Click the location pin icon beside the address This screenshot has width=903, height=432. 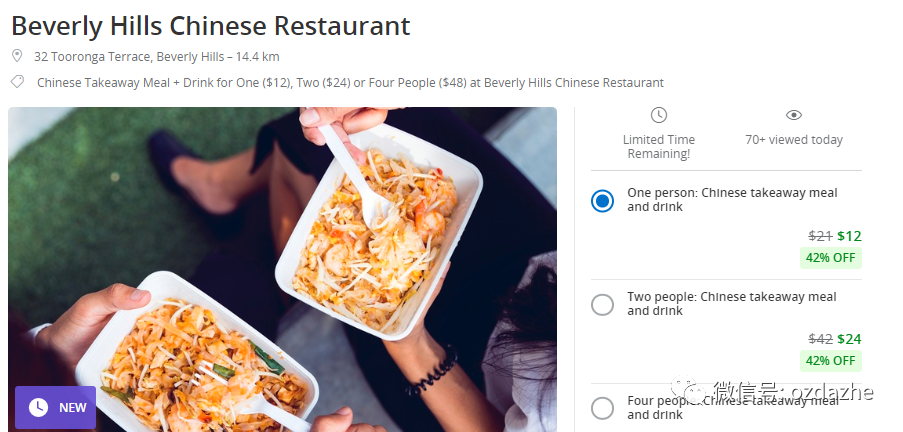17,56
